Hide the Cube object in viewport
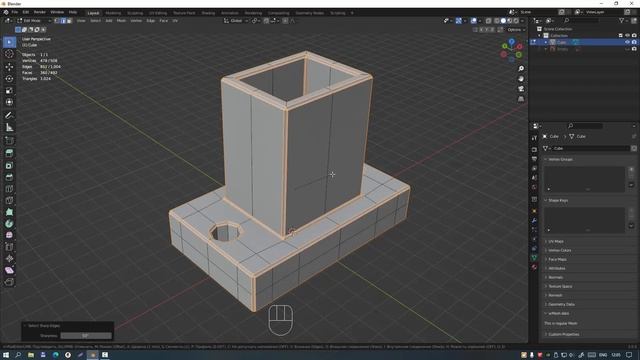This screenshot has height=360, width=640. click(627, 42)
